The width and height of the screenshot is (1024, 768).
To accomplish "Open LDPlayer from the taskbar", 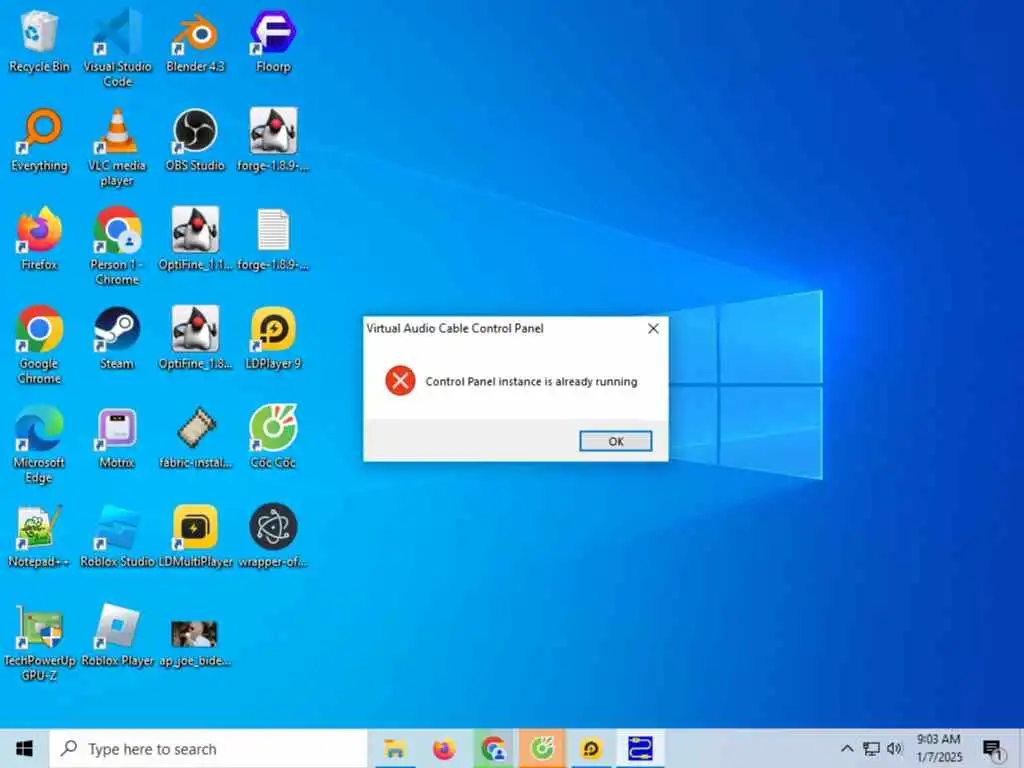I will (x=591, y=748).
